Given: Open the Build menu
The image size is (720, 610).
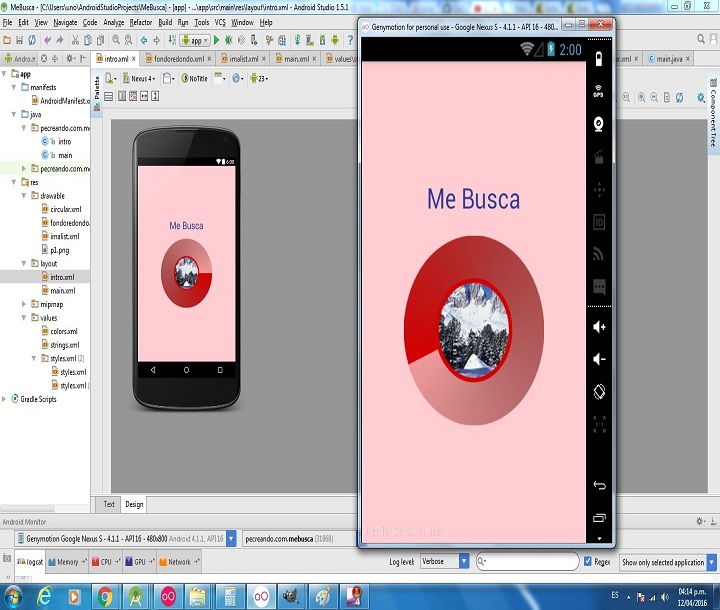Looking at the screenshot, I should (x=165, y=23).
